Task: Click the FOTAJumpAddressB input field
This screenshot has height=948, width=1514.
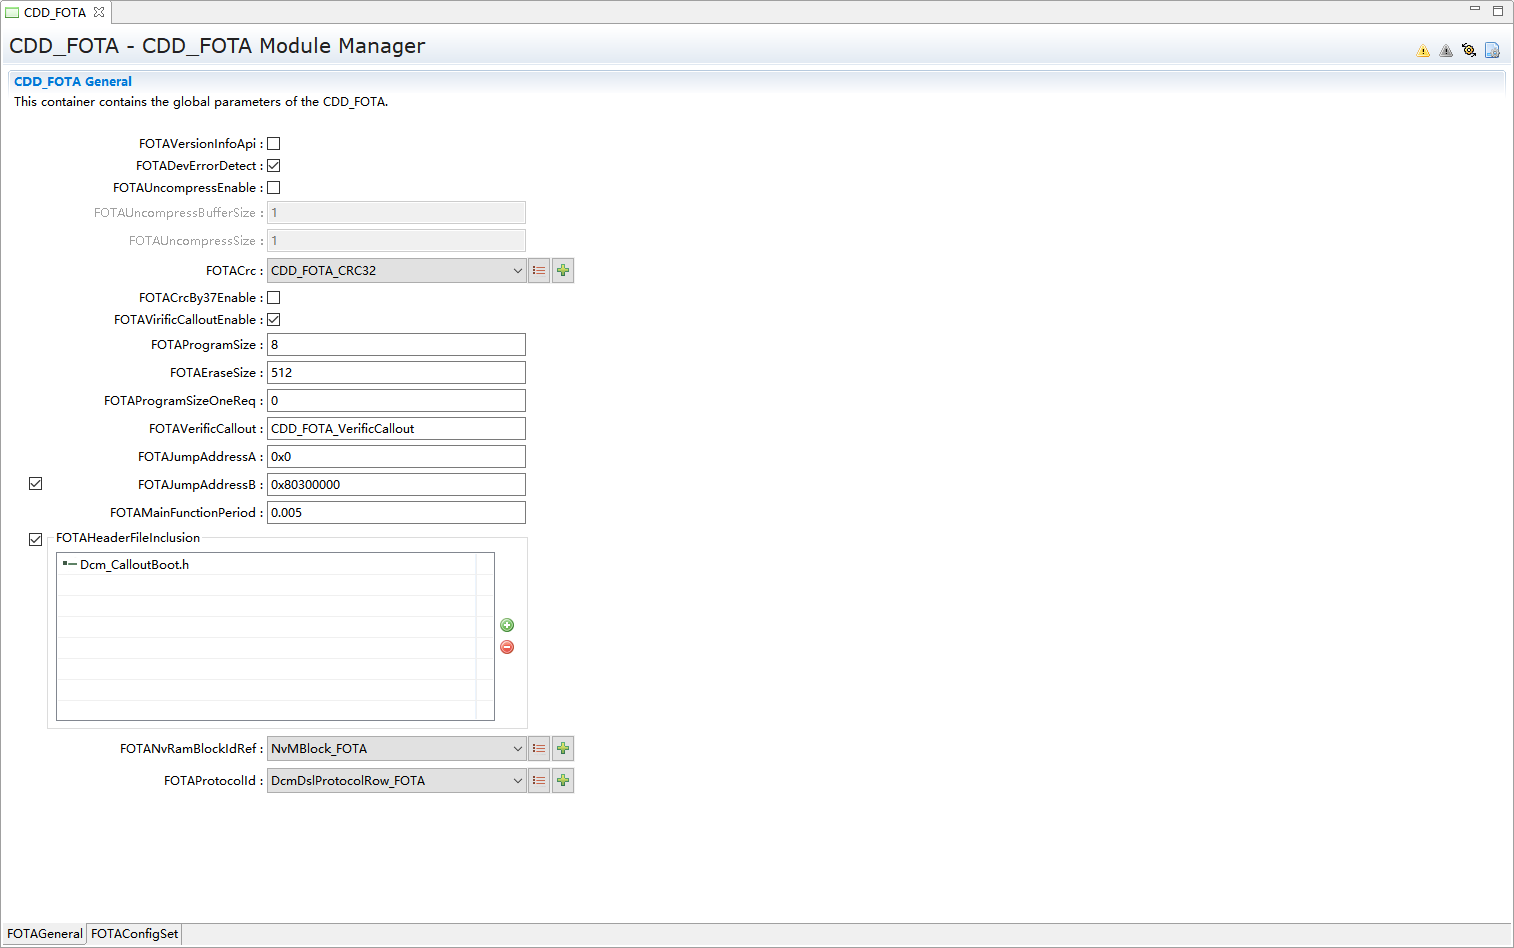Action: (396, 485)
